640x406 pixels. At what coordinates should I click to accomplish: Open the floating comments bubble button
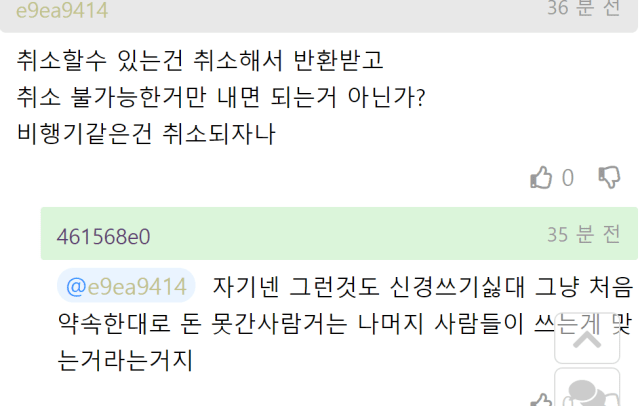pos(586,393)
